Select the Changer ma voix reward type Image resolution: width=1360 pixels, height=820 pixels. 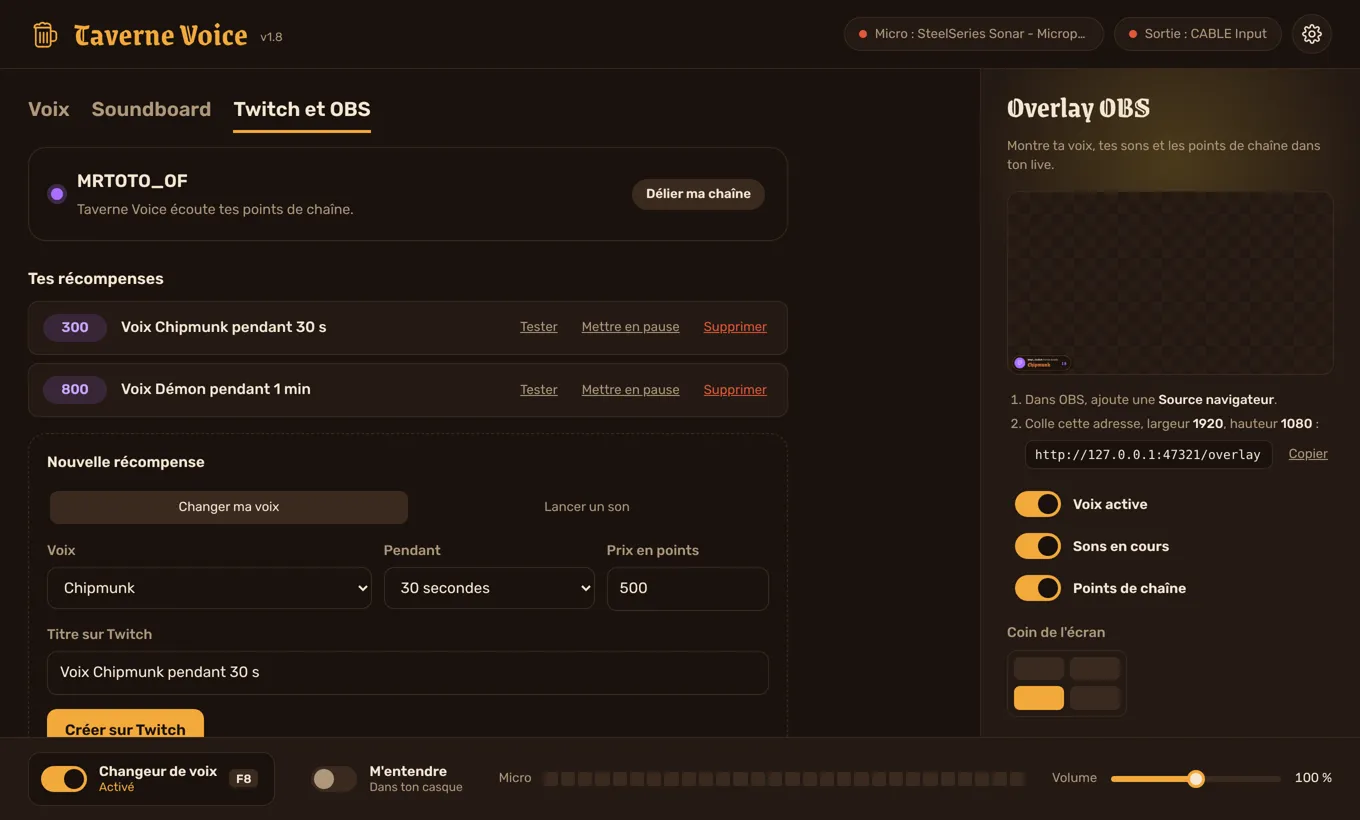click(x=229, y=507)
